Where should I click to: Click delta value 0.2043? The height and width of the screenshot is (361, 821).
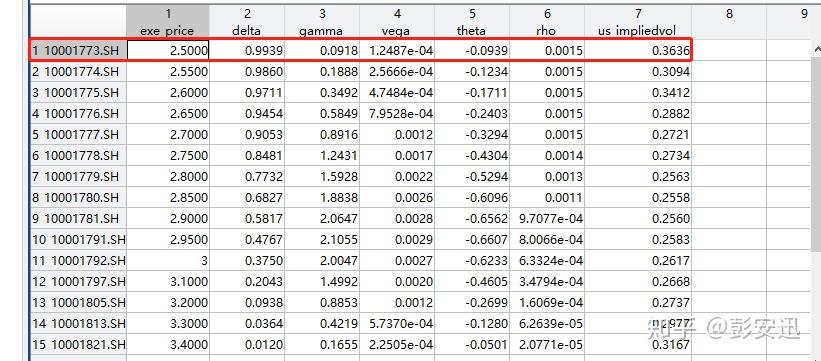tap(247, 281)
